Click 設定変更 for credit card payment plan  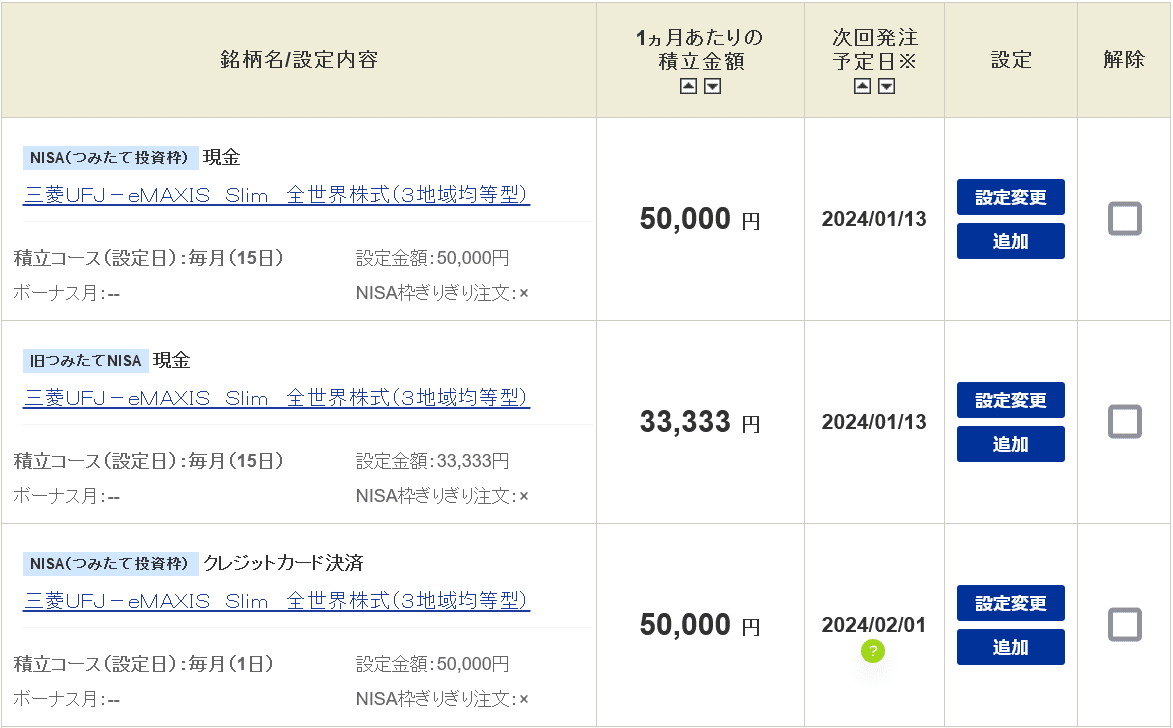click(x=1011, y=603)
